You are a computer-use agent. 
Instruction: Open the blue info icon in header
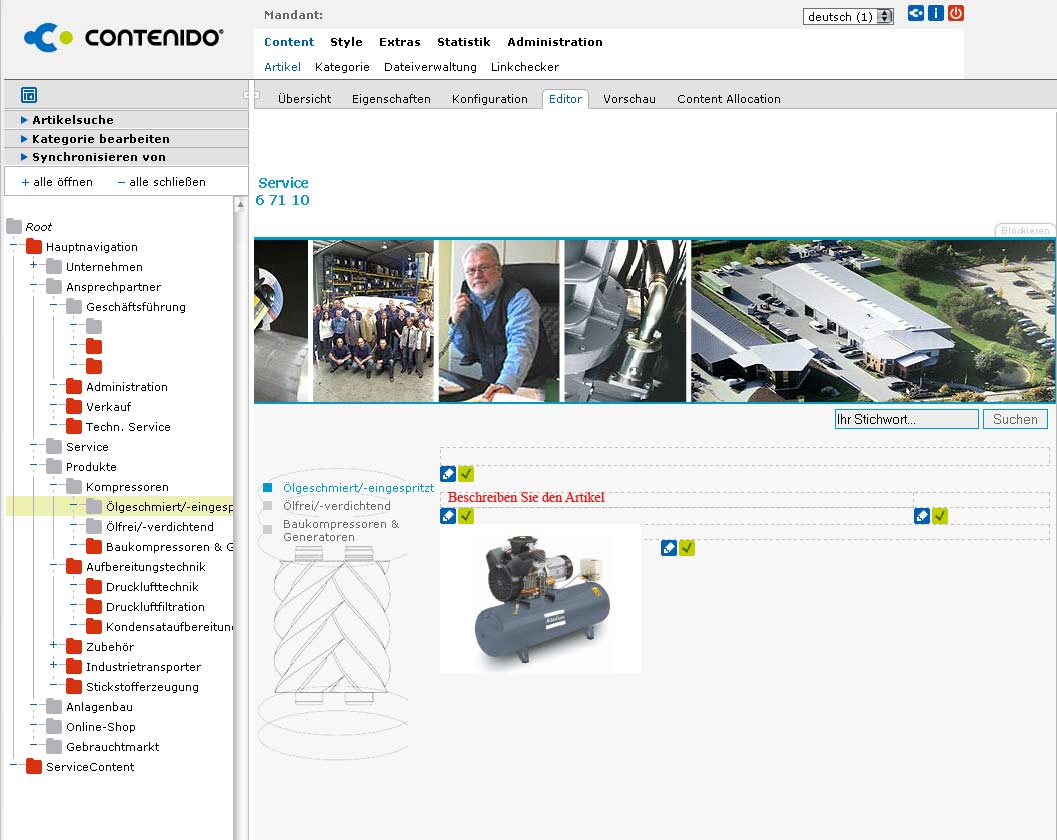[936, 13]
